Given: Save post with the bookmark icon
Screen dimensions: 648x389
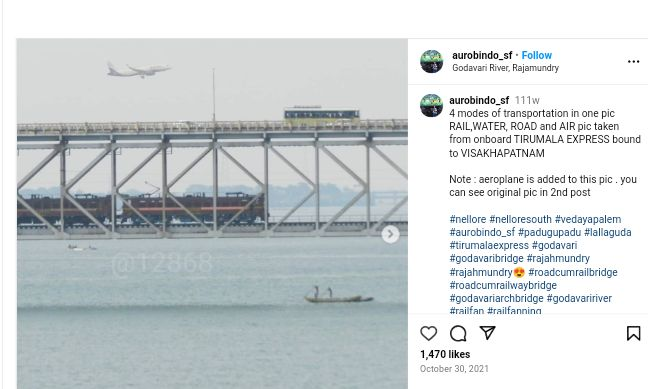Looking at the screenshot, I should (634, 333).
